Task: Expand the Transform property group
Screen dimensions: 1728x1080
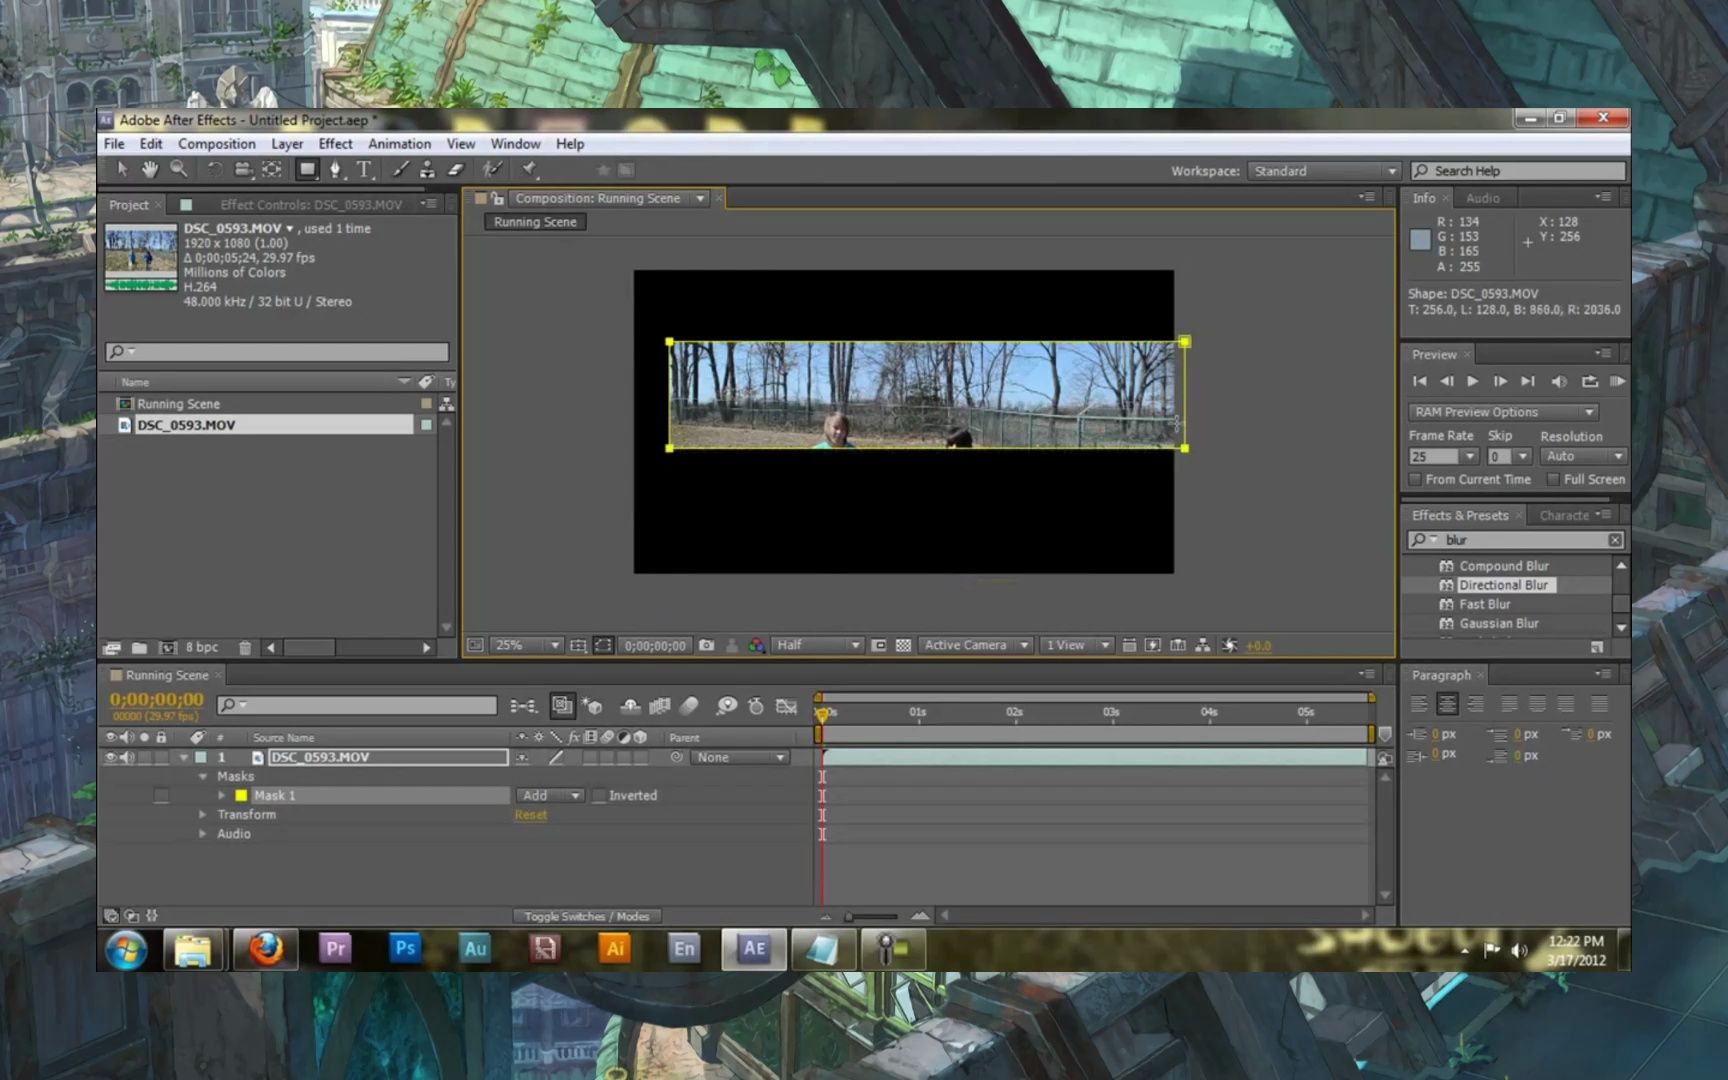Action: (203, 815)
